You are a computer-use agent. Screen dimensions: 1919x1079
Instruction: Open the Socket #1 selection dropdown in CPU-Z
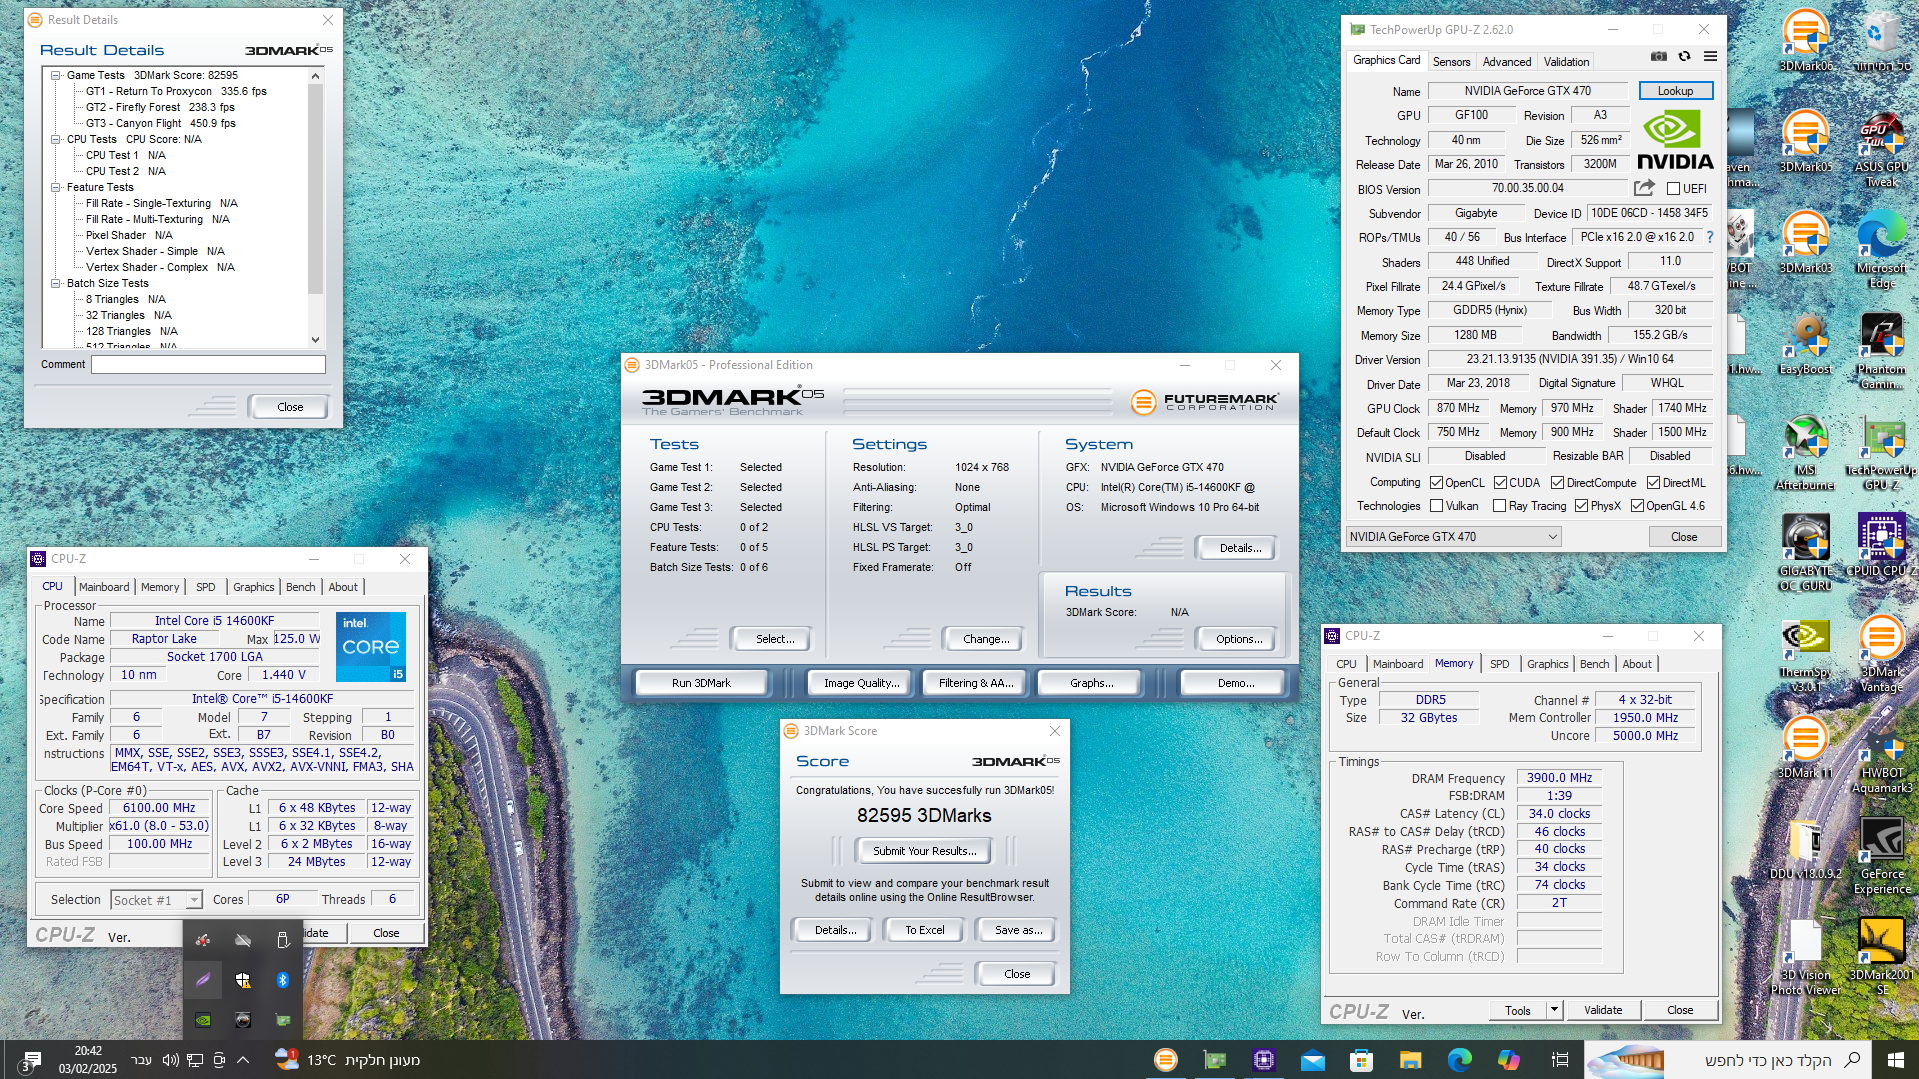(x=156, y=900)
